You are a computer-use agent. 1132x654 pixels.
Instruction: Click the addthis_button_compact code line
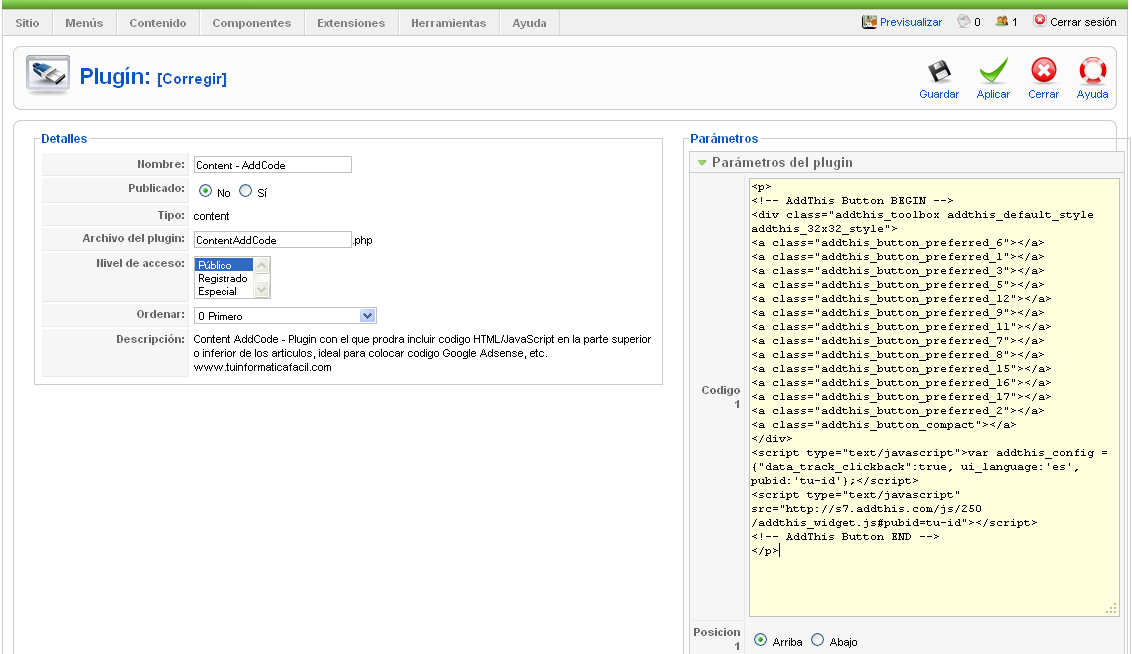(x=883, y=425)
